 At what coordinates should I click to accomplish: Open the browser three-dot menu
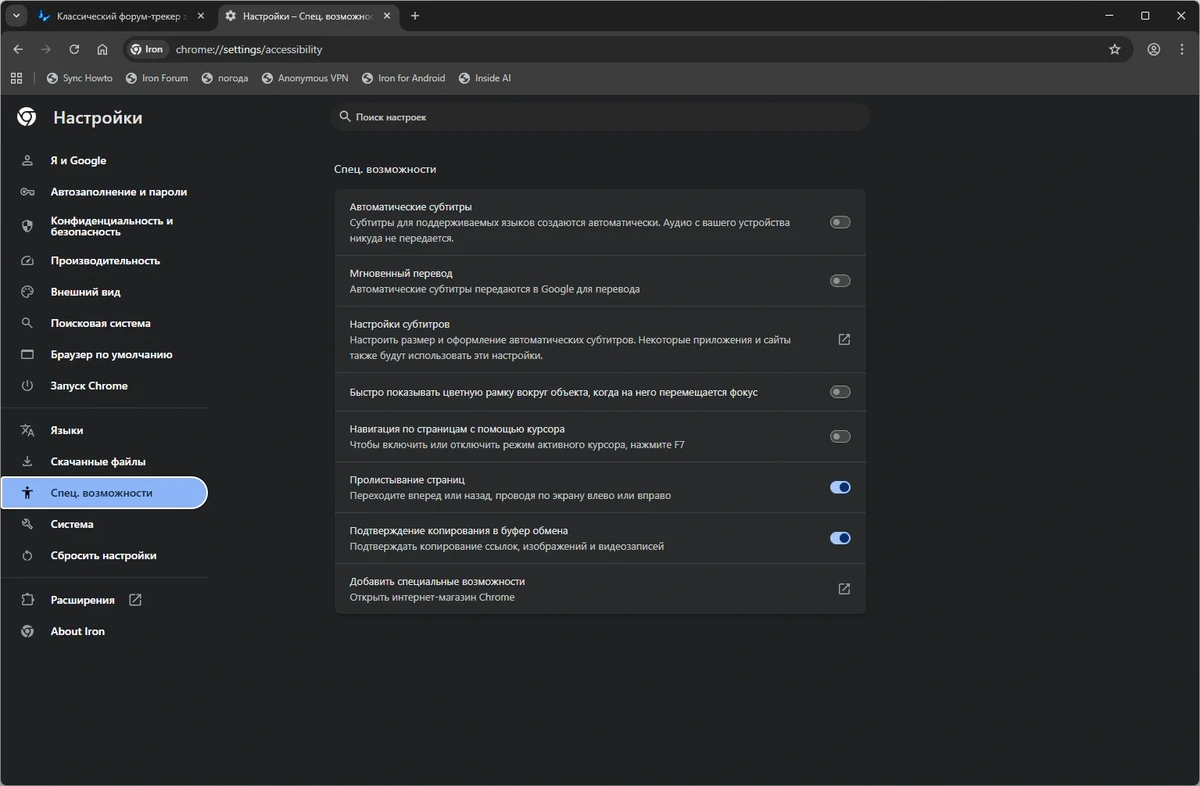1182,49
